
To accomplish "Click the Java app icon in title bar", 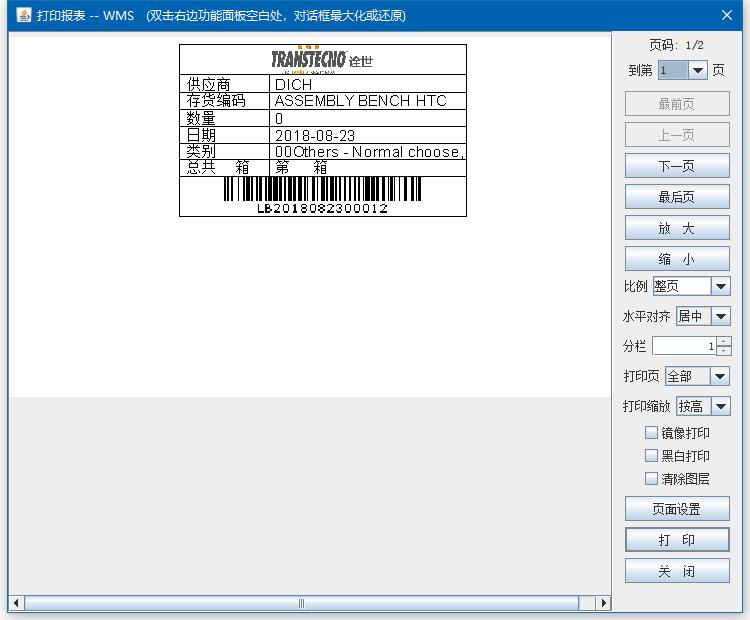I will 23,15.
